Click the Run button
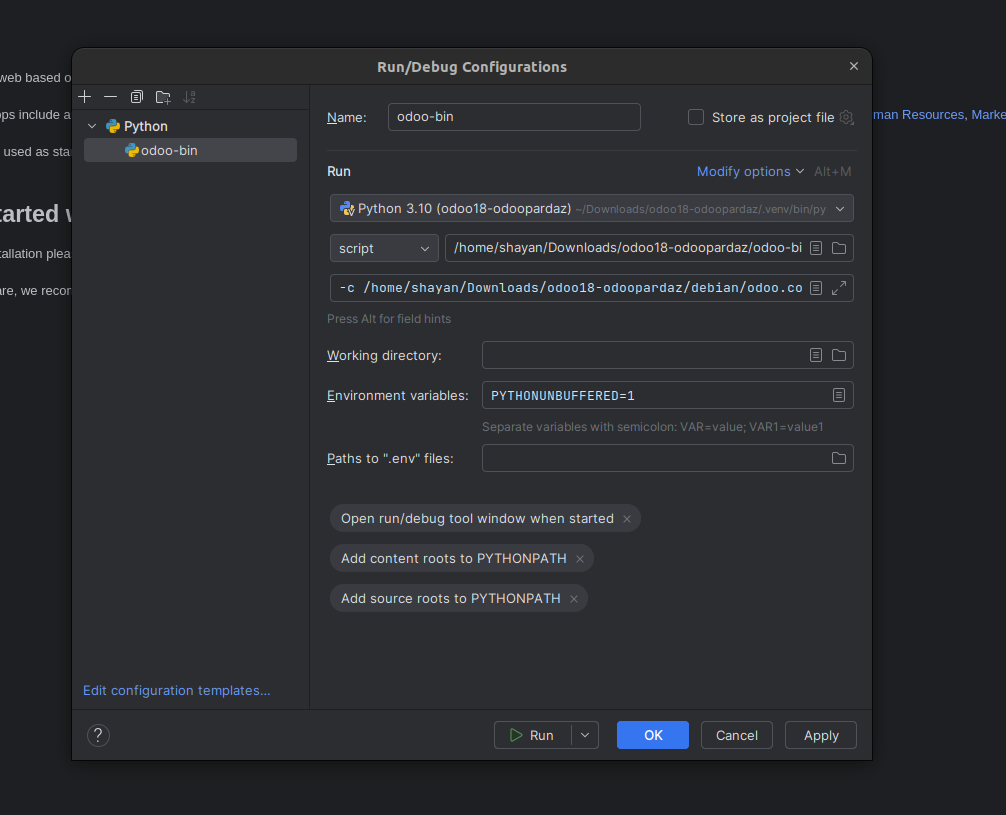The height and width of the screenshot is (815, 1006). [x=533, y=735]
